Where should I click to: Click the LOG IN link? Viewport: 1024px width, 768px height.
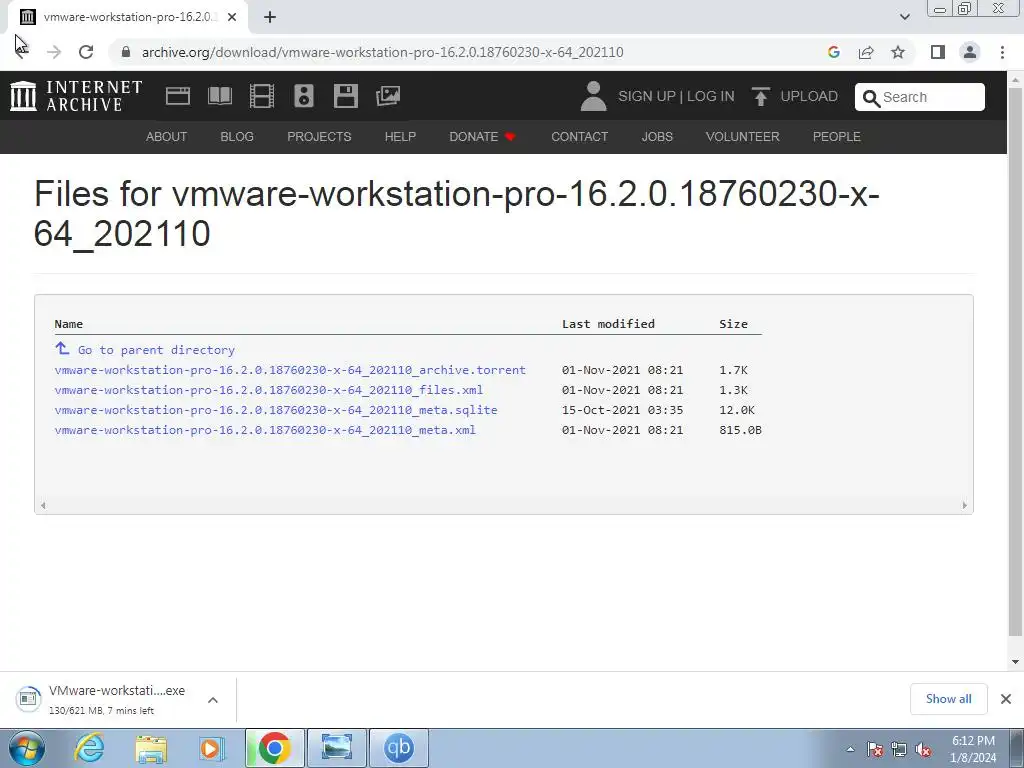tap(711, 96)
